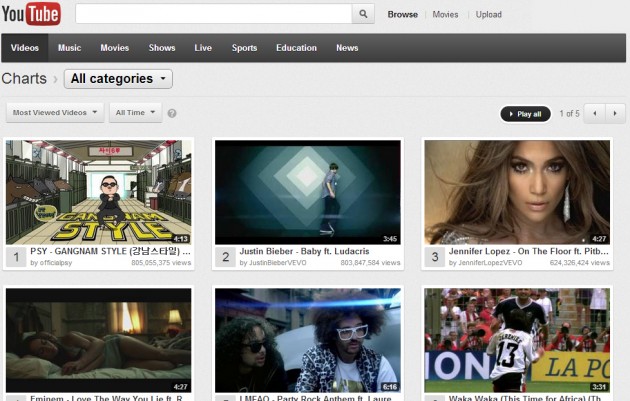Click the Browse link in header
The height and width of the screenshot is (401, 630).
[x=403, y=14]
